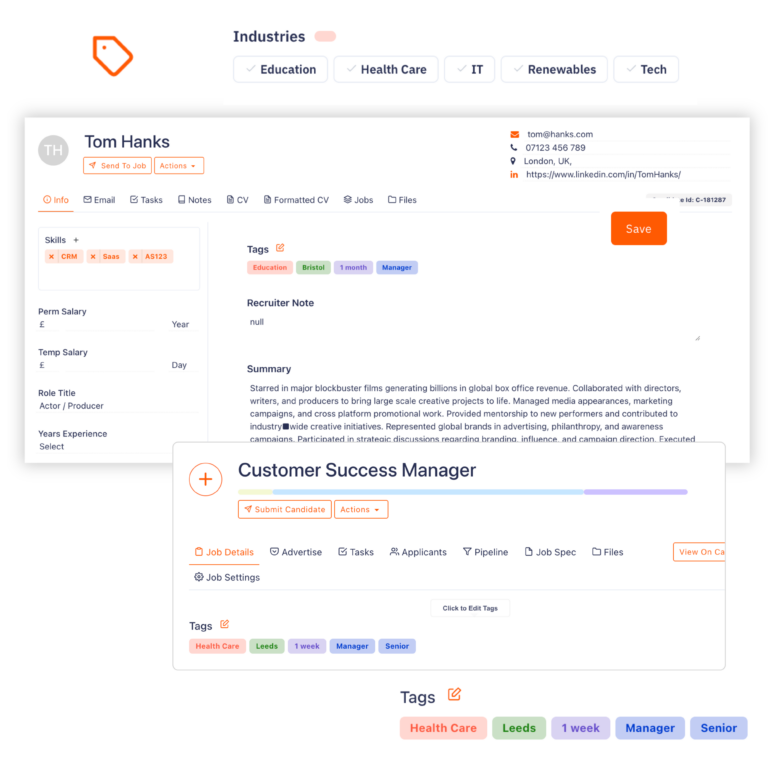The image size is (768, 768).
Task: Click the round plus icon beside job title
Action: click(206, 479)
